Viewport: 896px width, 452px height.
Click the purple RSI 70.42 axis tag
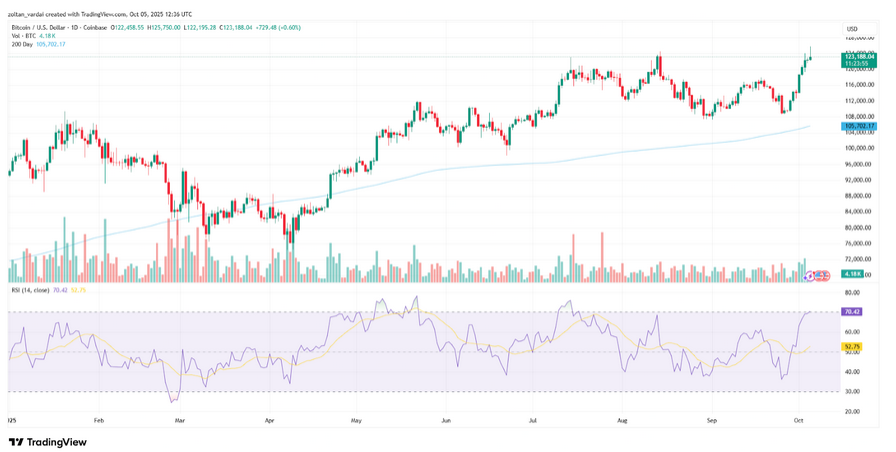click(x=853, y=312)
